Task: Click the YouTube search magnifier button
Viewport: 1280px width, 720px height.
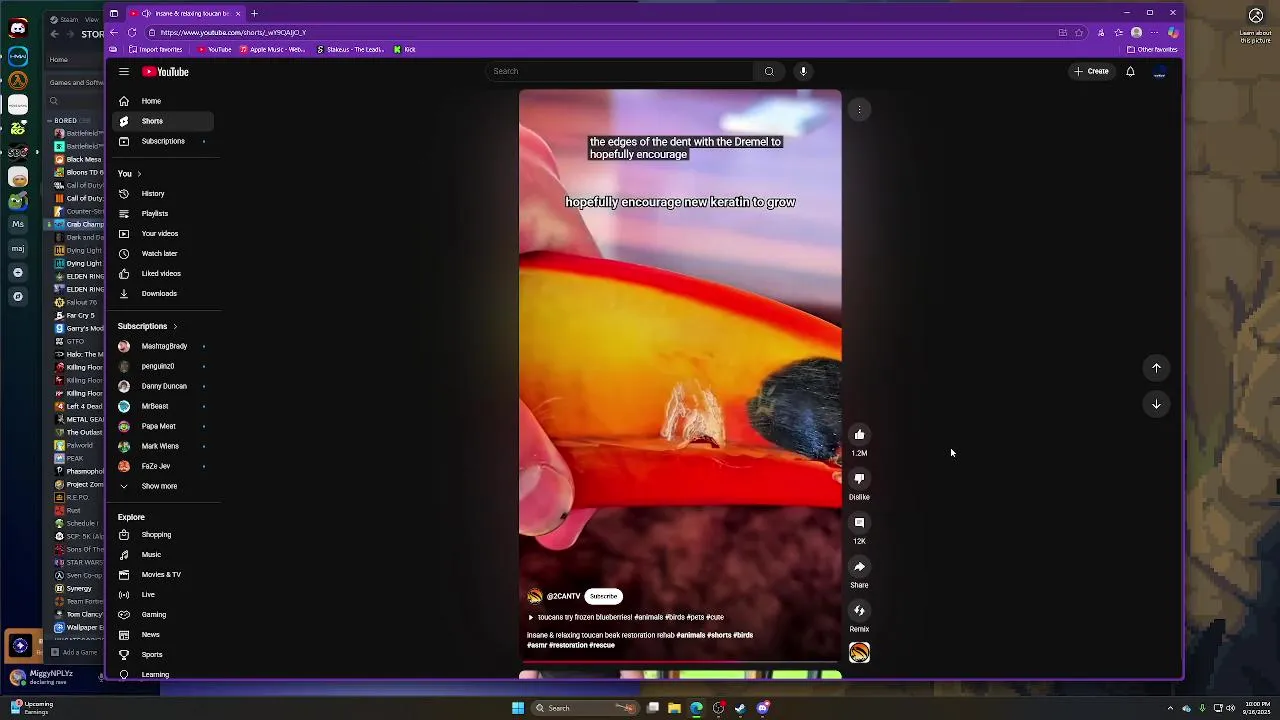Action: click(x=769, y=71)
